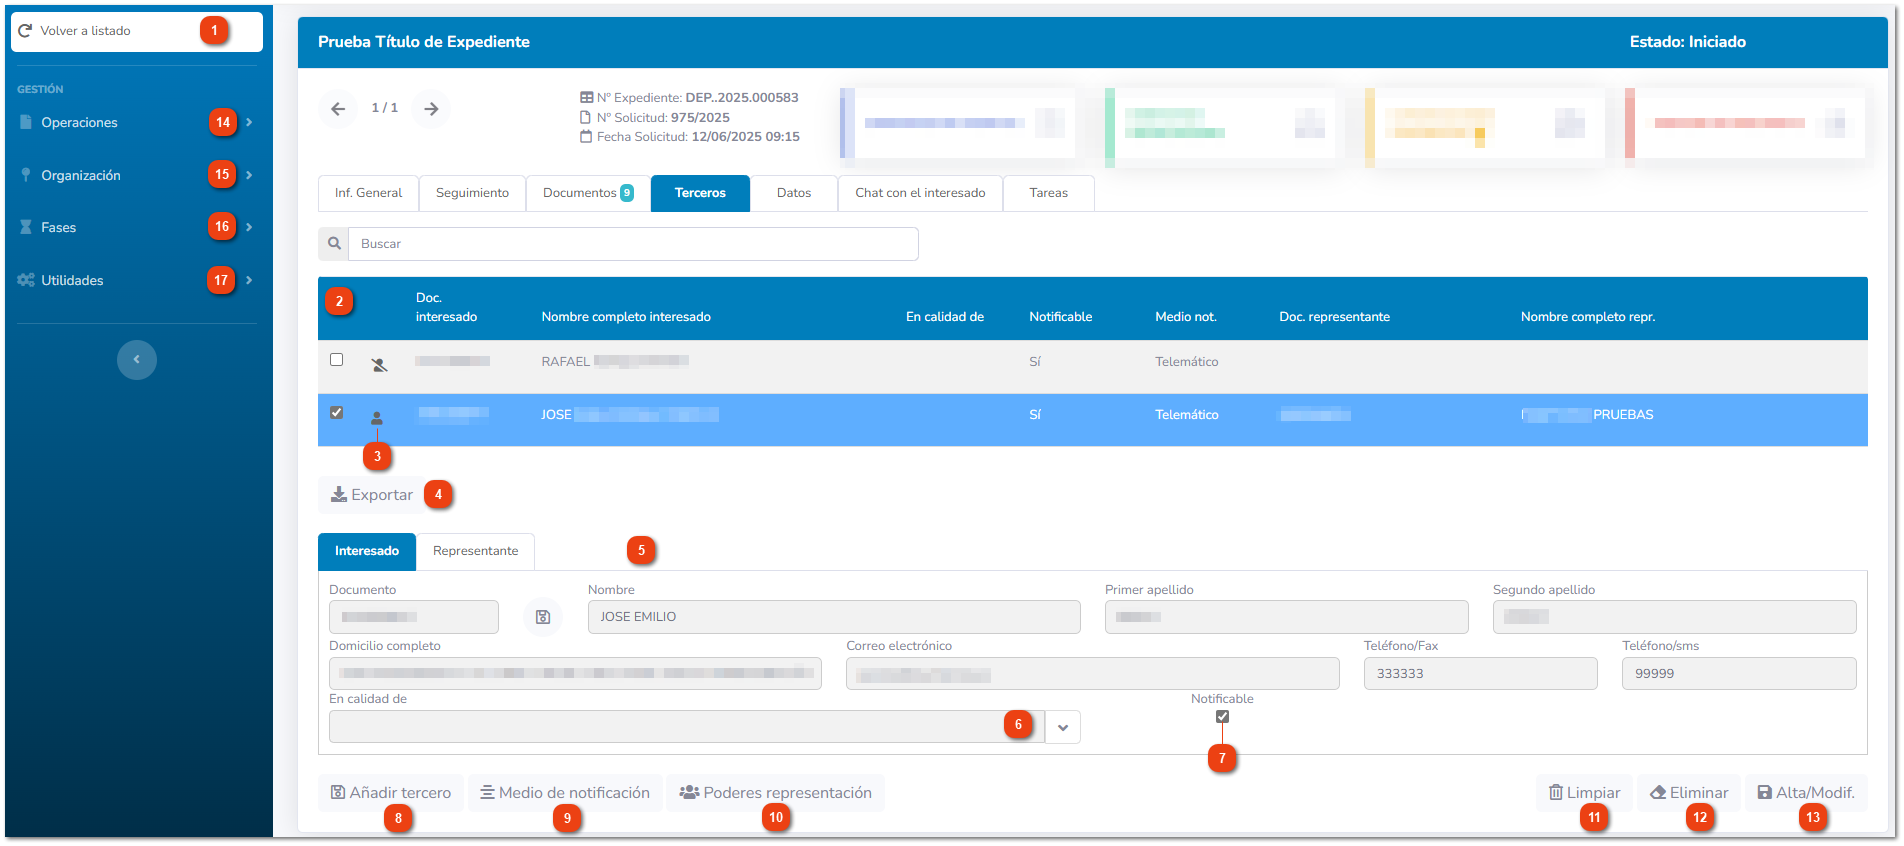Select the Terceros tab

point(700,193)
